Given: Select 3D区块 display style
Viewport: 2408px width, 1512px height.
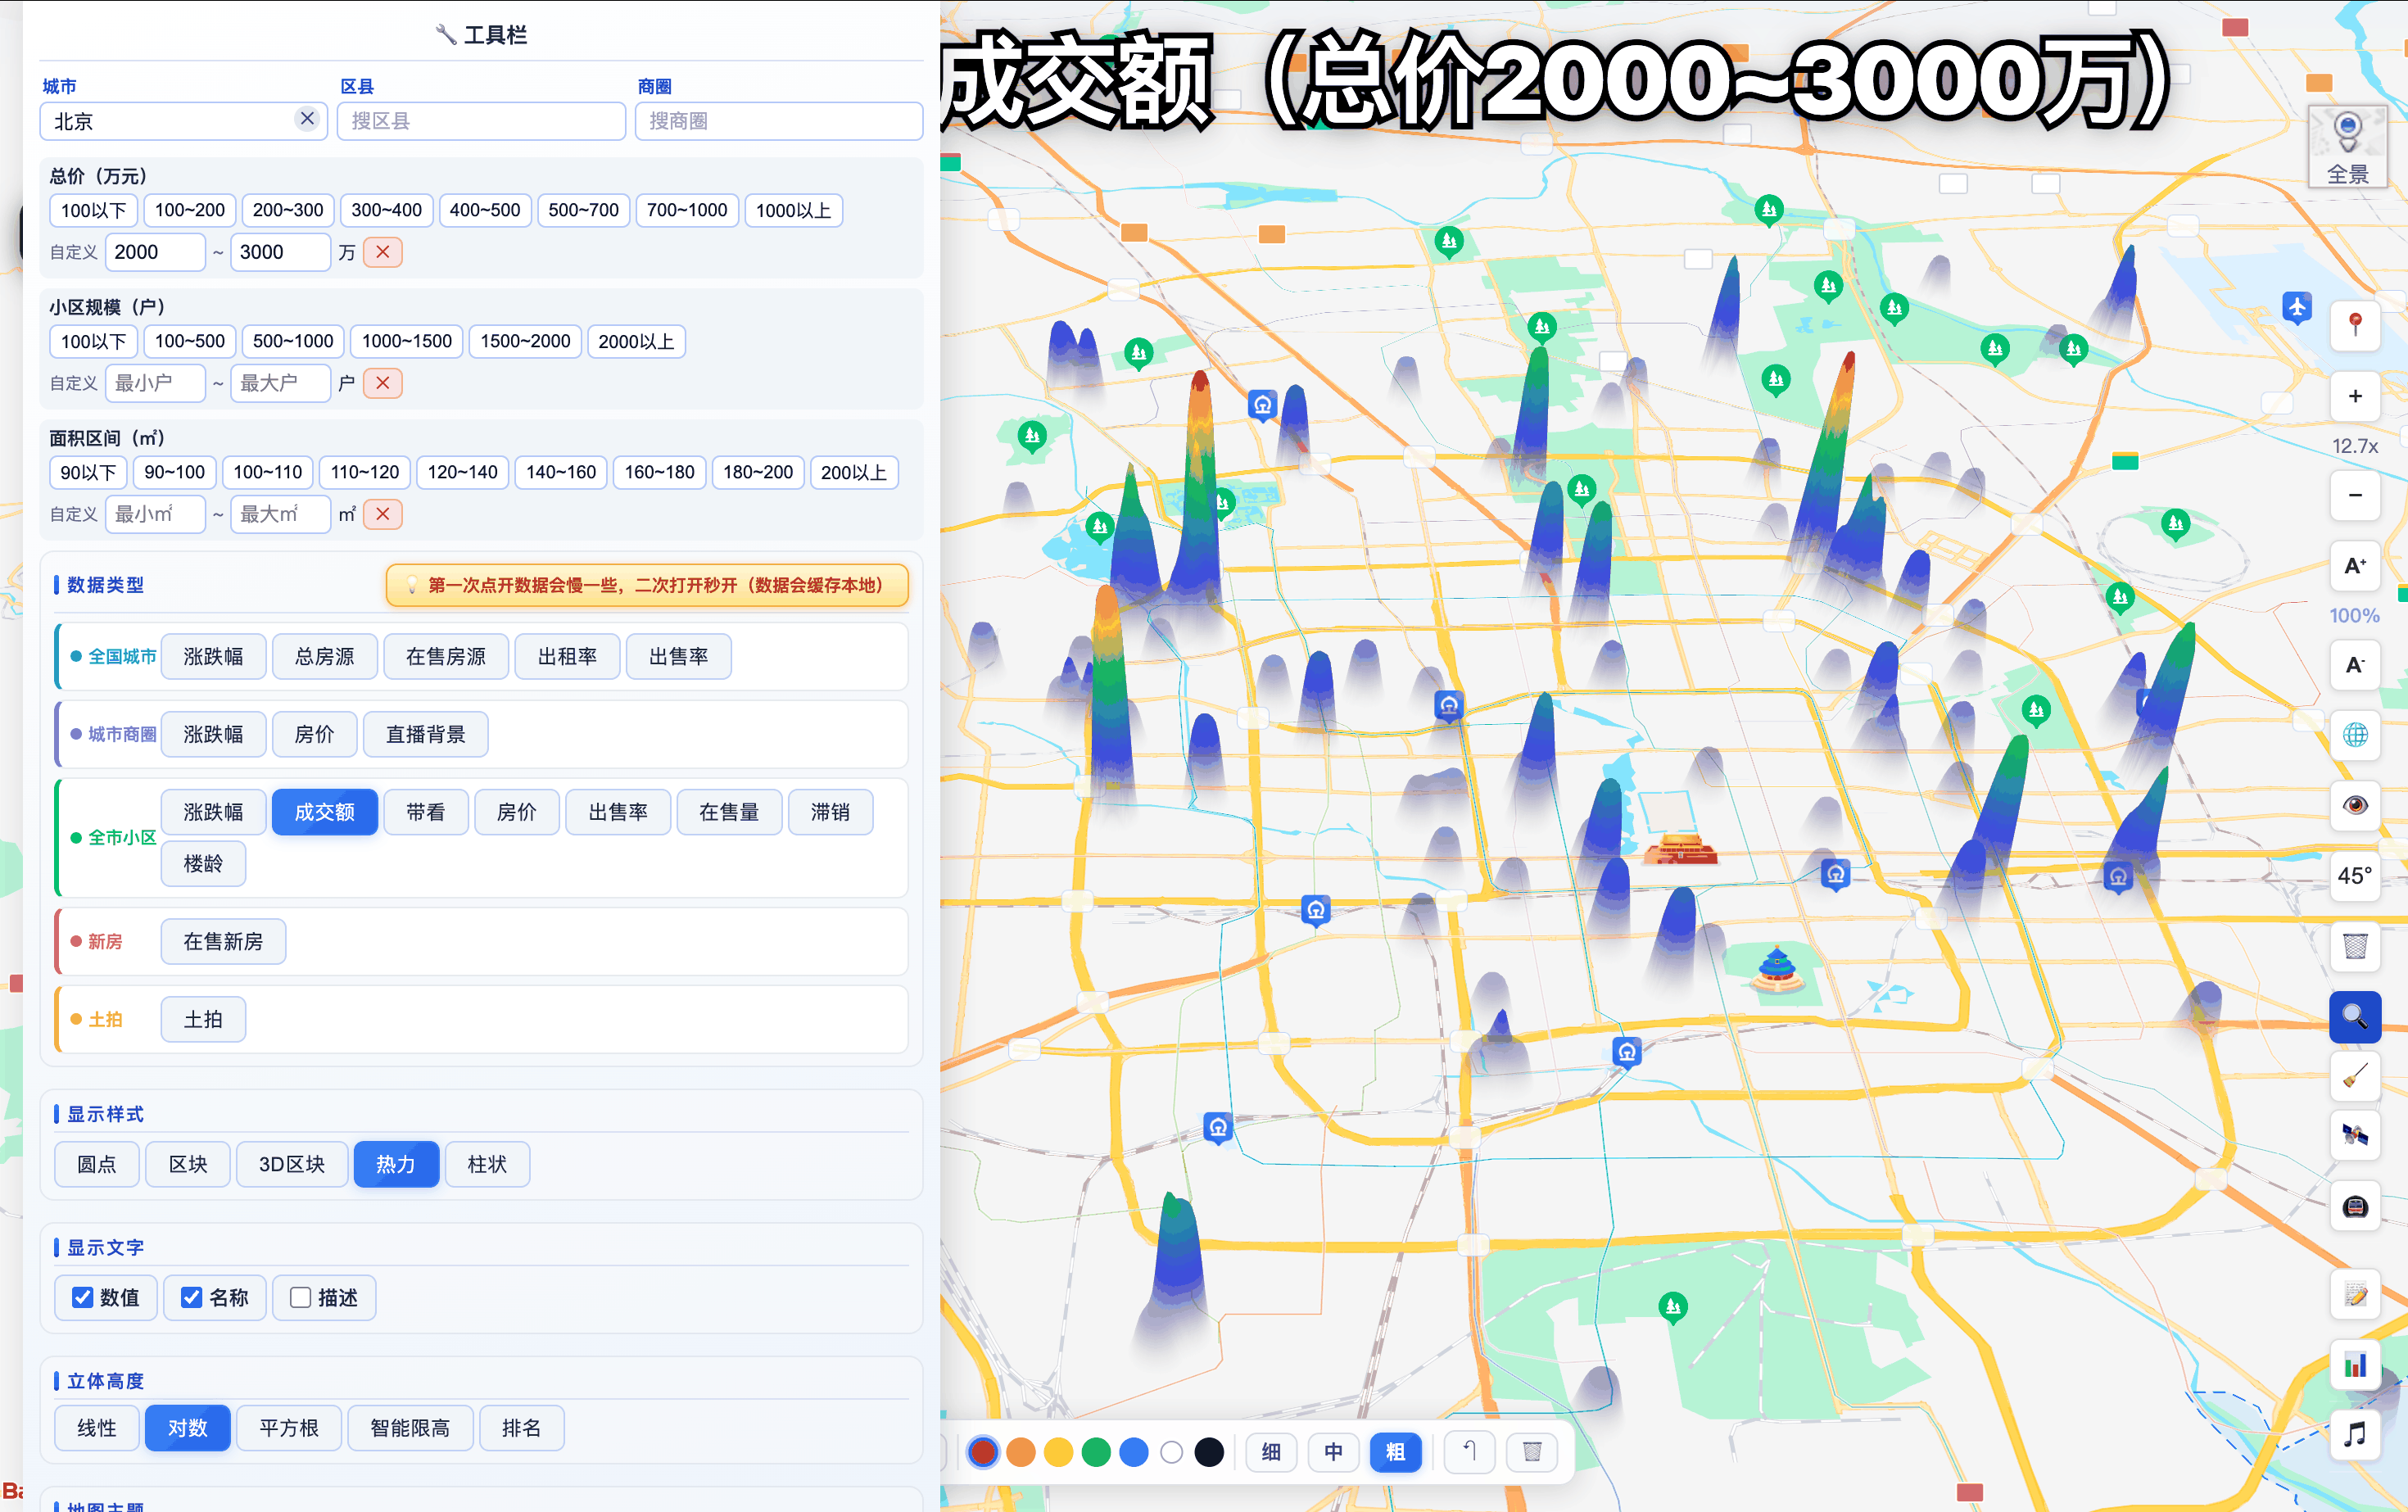Looking at the screenshot, I should point(292,1164).
